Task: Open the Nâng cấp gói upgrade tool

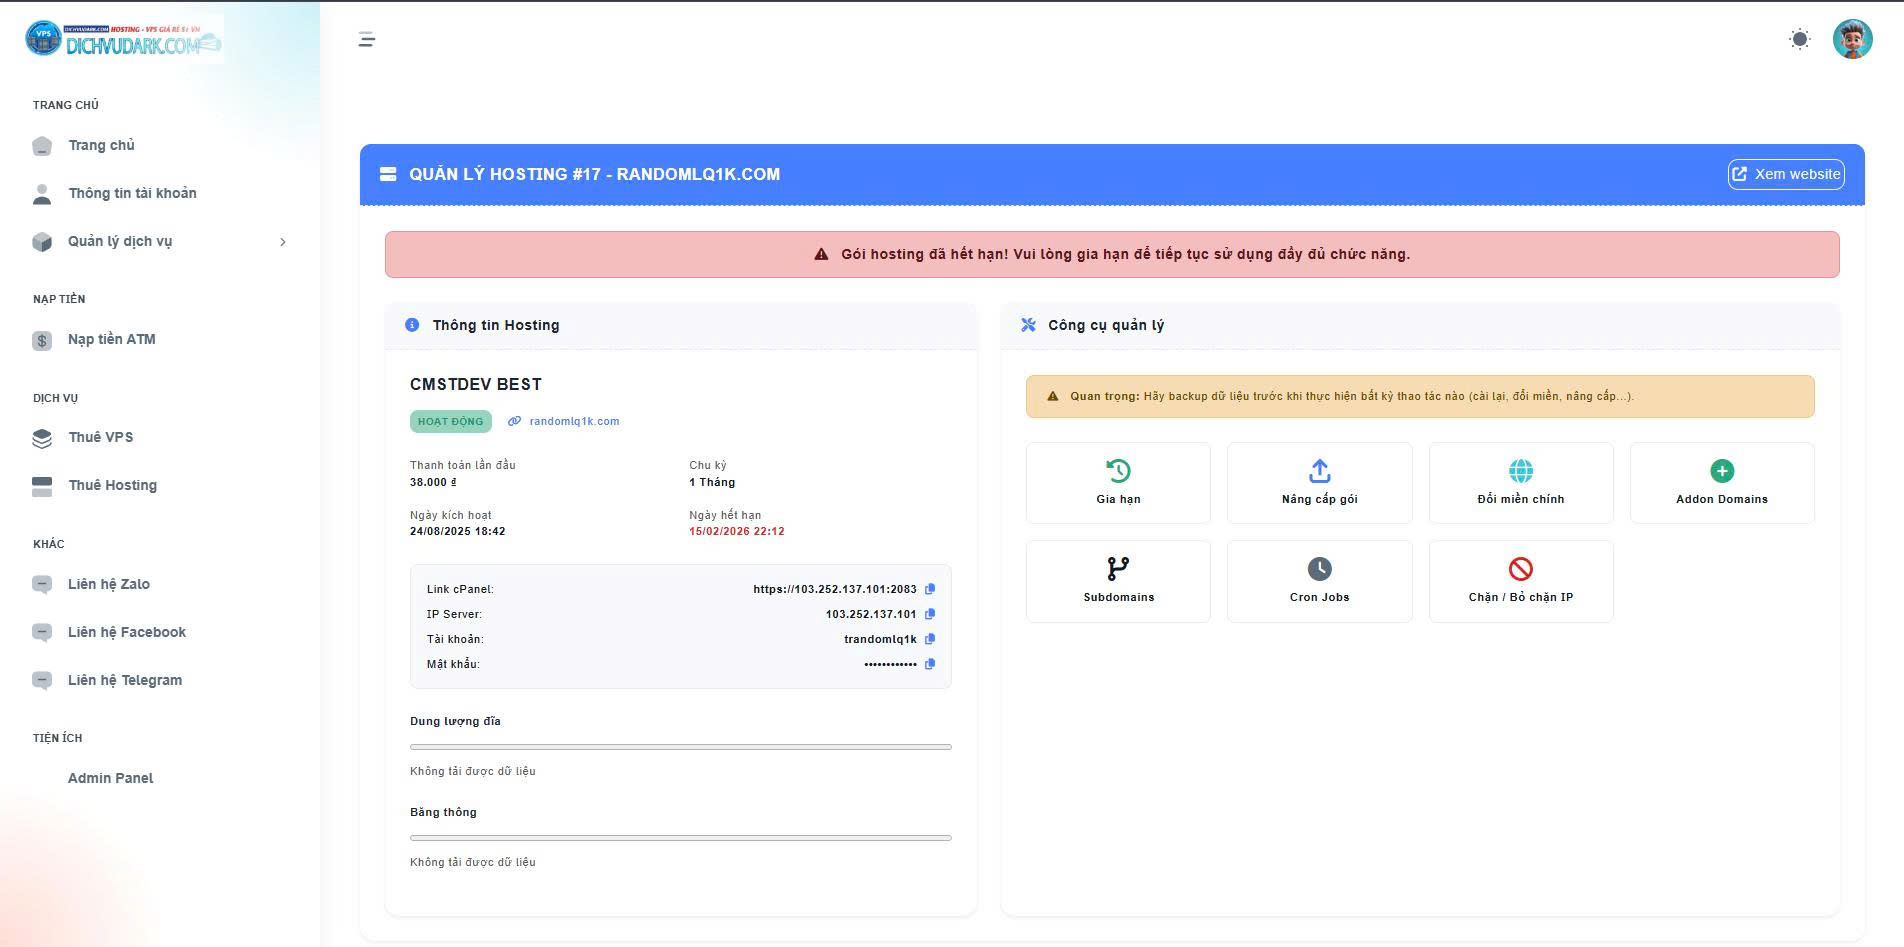Action: 1319,471
